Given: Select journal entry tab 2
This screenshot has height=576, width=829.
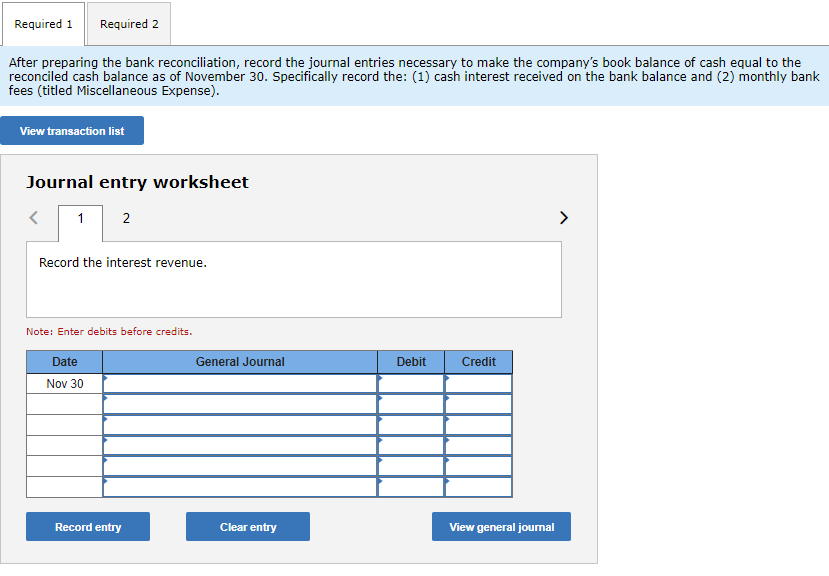Looking at the screenshot, I should pos(126,218).
